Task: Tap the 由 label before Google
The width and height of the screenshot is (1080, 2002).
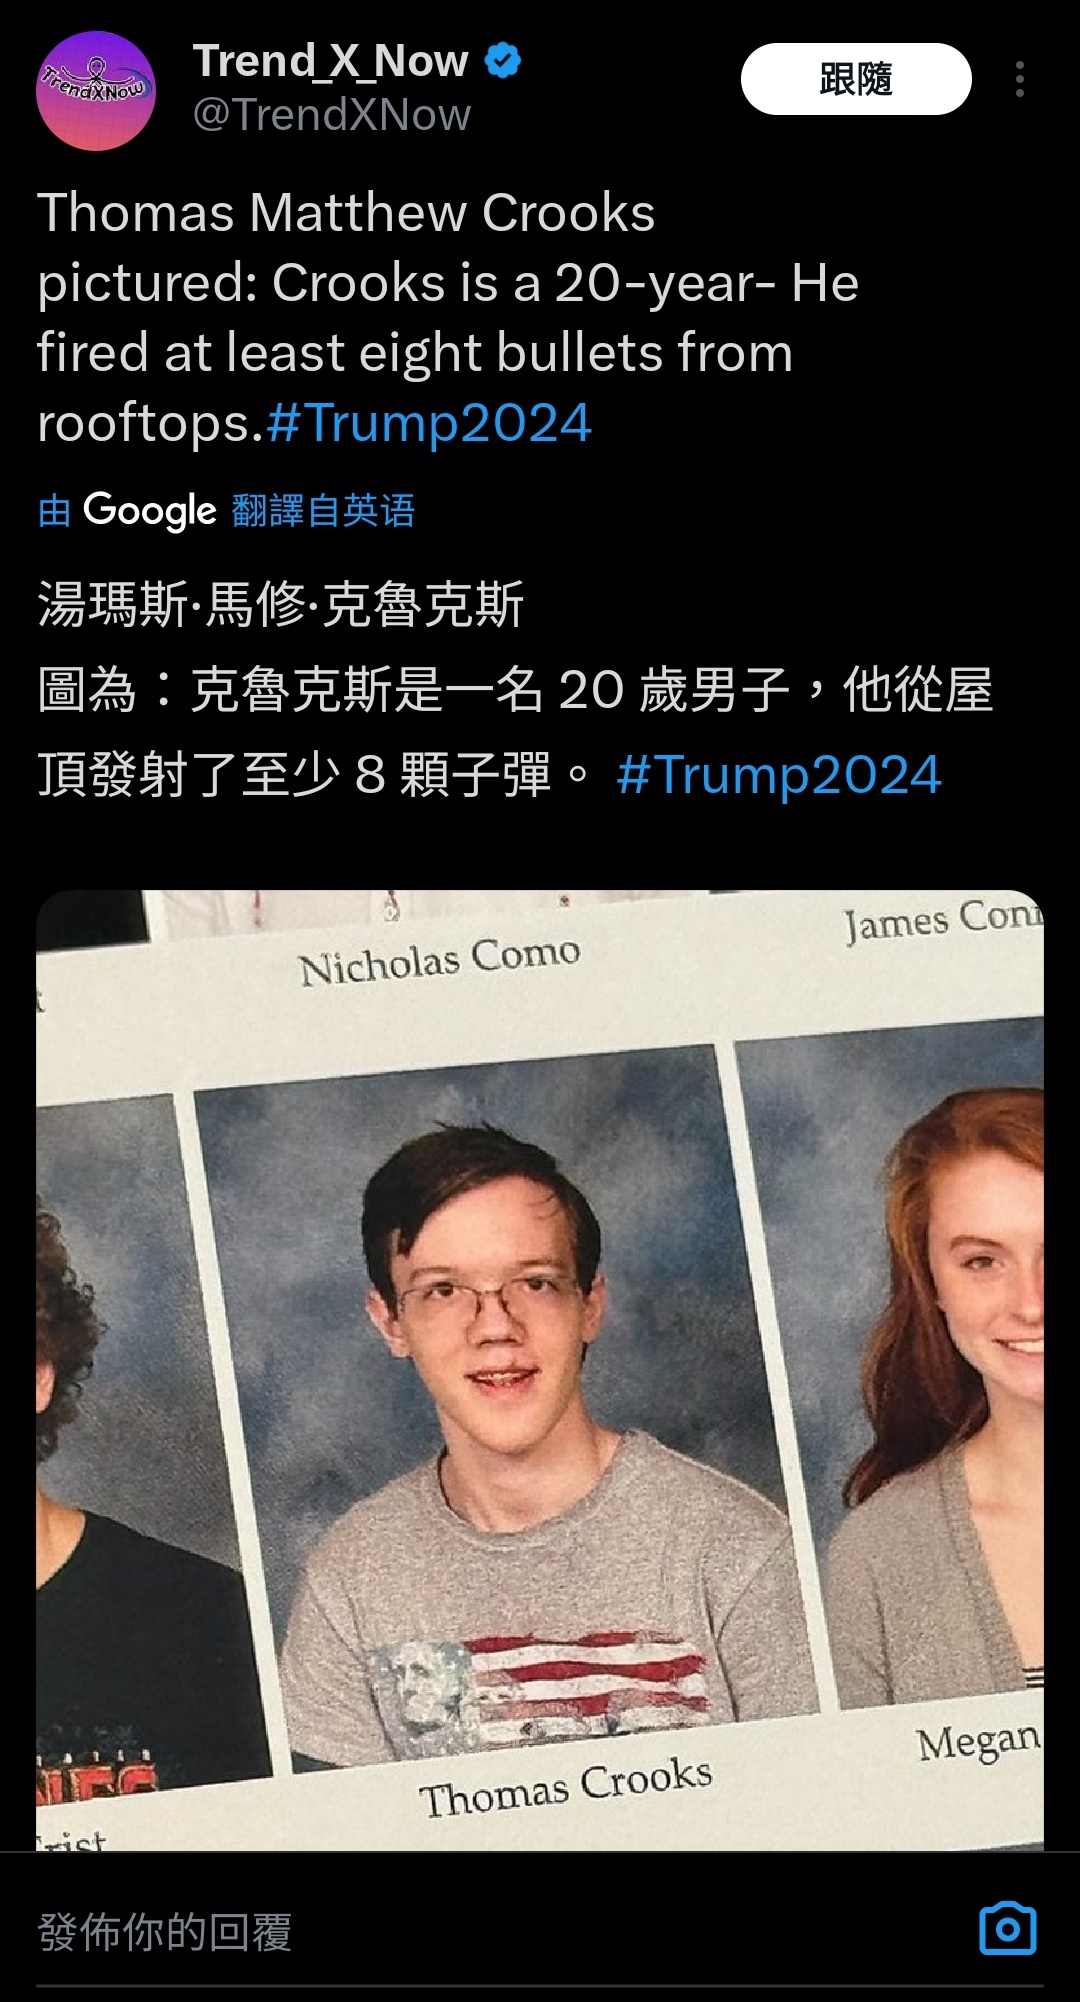Action: click(54, 511)
